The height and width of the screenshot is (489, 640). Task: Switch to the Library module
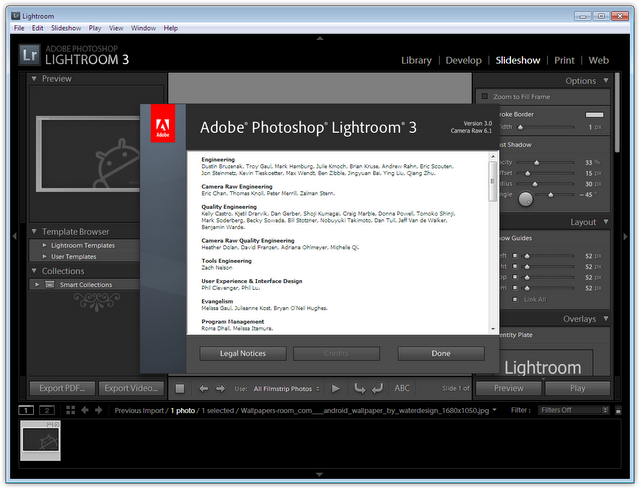tap(416, 60)
